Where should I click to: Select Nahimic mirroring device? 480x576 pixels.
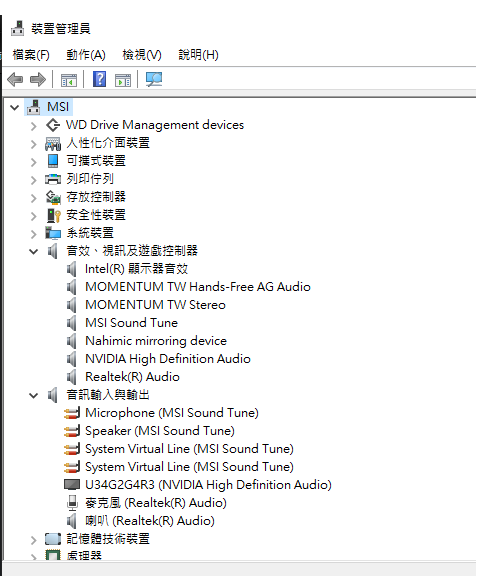pos(156,341)
